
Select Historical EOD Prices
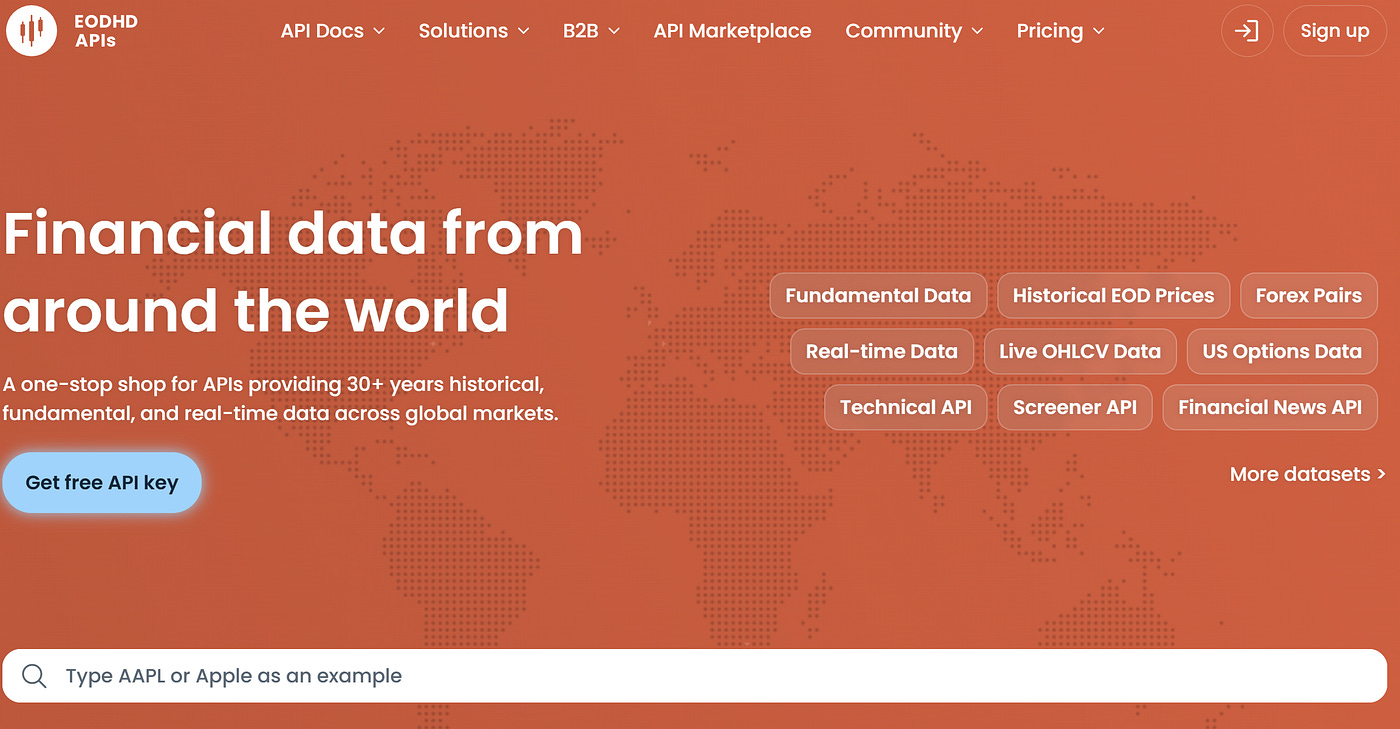(1112, 295)
